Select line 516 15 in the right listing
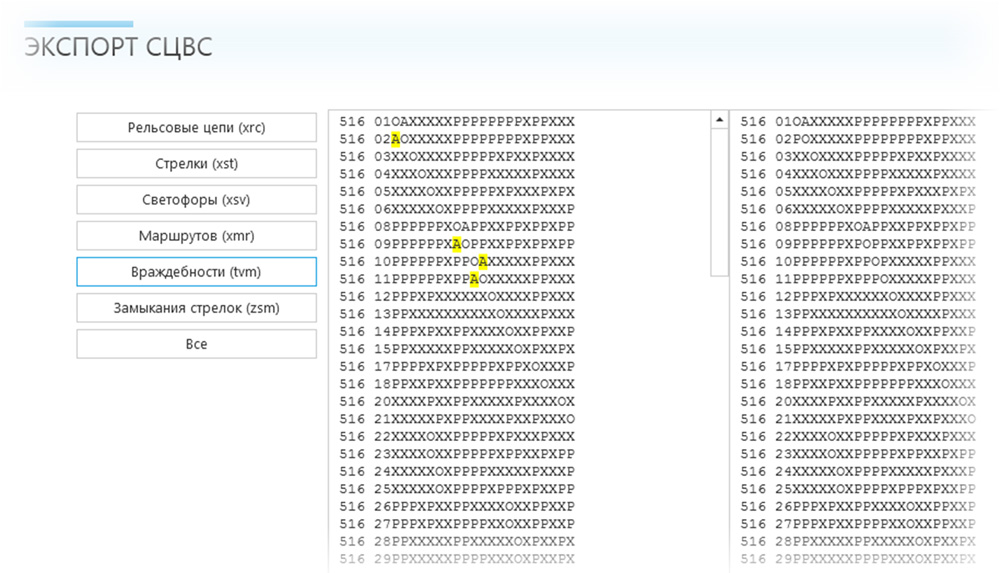Image resolution: width=1000 pixels, height=573 pixels. click(x=858, y=349)
